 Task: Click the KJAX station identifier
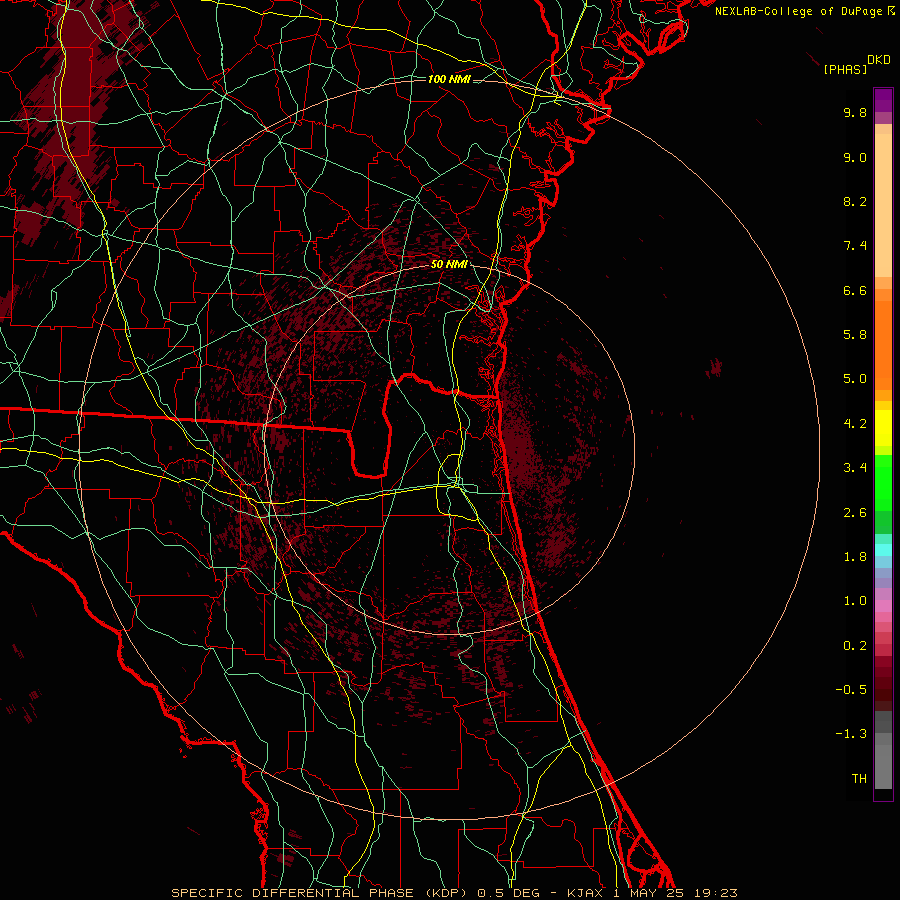click(x=585, y=893)
